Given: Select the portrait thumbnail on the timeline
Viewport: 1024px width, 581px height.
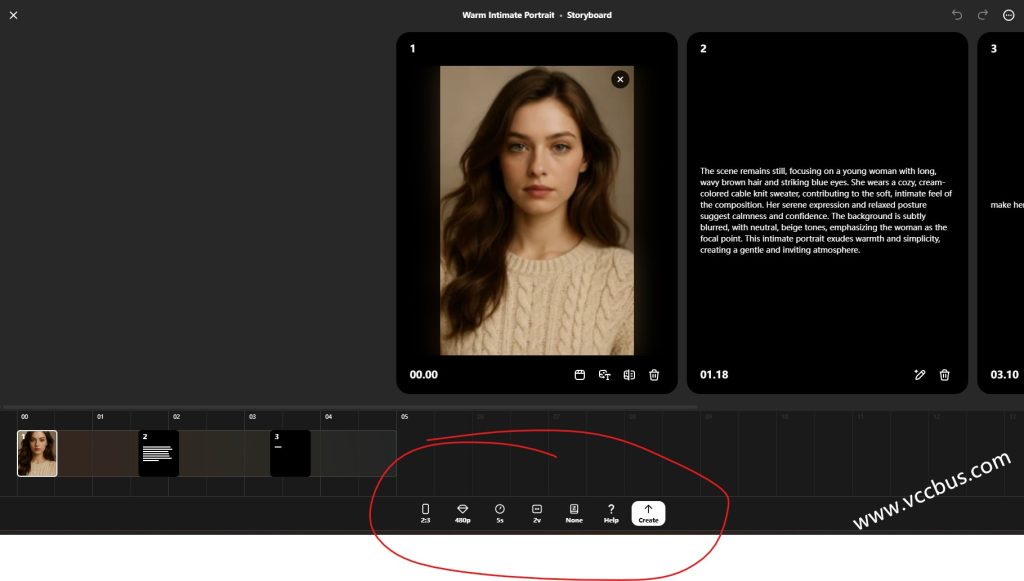Looking at the screenshot, I should point(37,453).
